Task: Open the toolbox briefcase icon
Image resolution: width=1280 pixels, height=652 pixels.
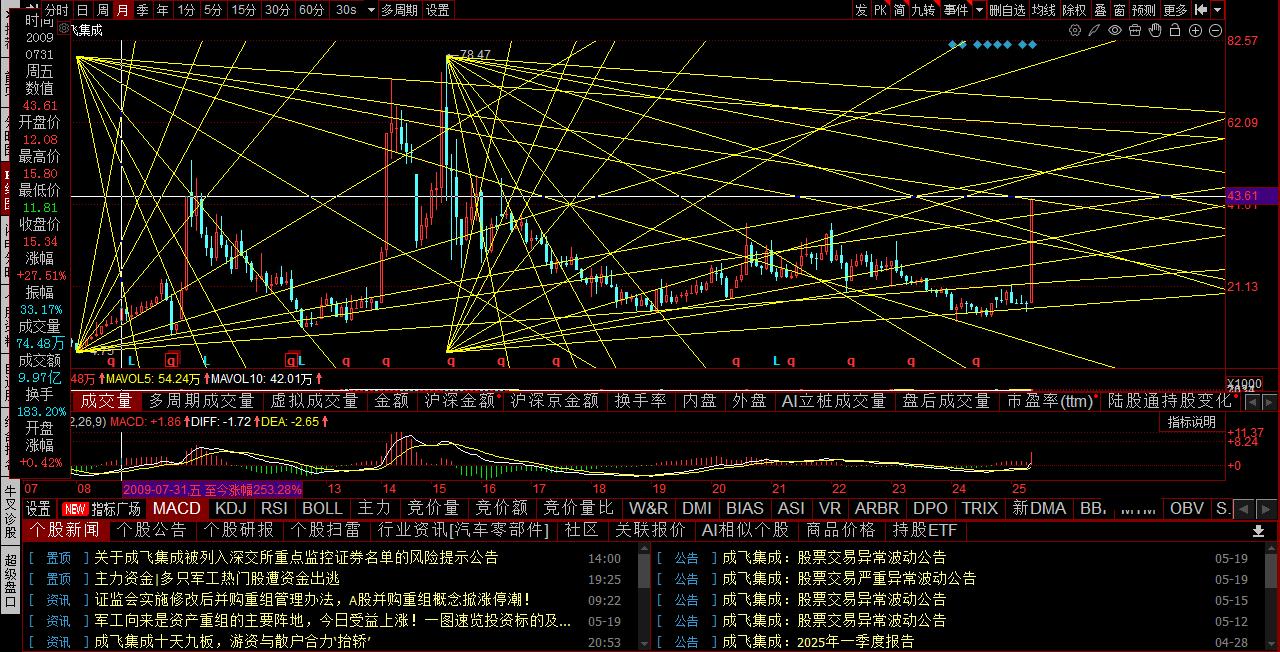Action: 1135,30
